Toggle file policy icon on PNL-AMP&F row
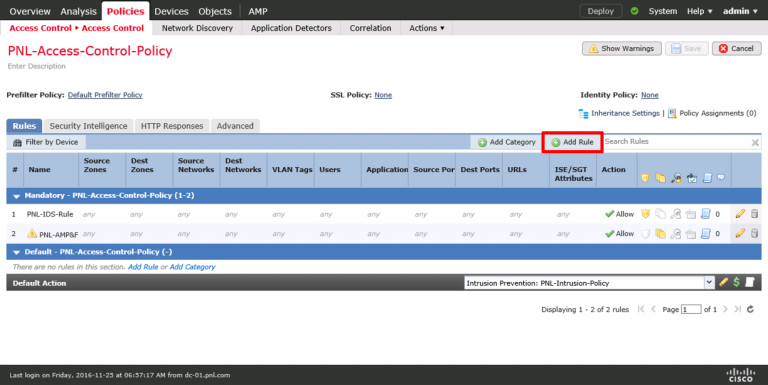This screenshot has height=385, width=768. [x=660, y=233]
